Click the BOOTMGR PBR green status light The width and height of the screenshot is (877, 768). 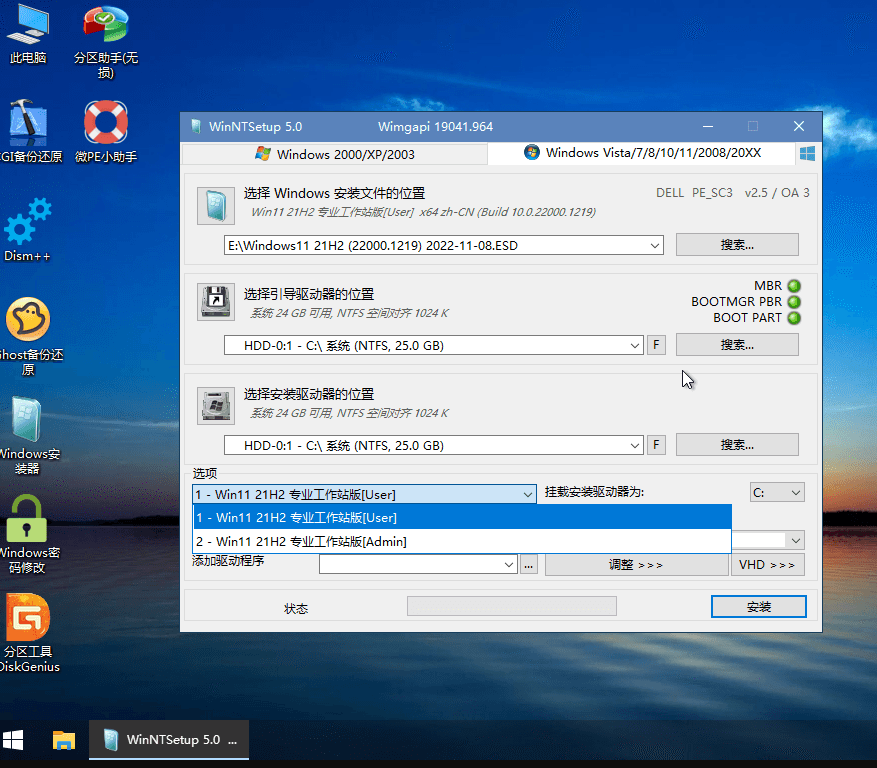(x=794, y=302)
